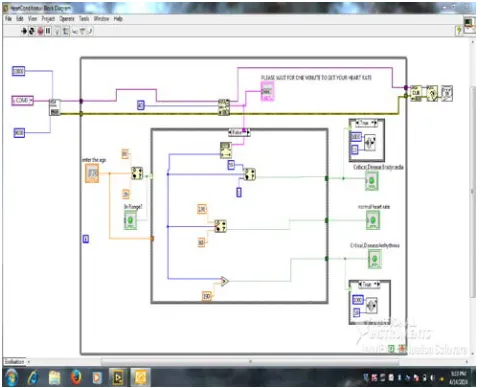The height and width of the screenshot is (388, 484).
Task: Select the VISA Read node on the wire
Action: 224,107
